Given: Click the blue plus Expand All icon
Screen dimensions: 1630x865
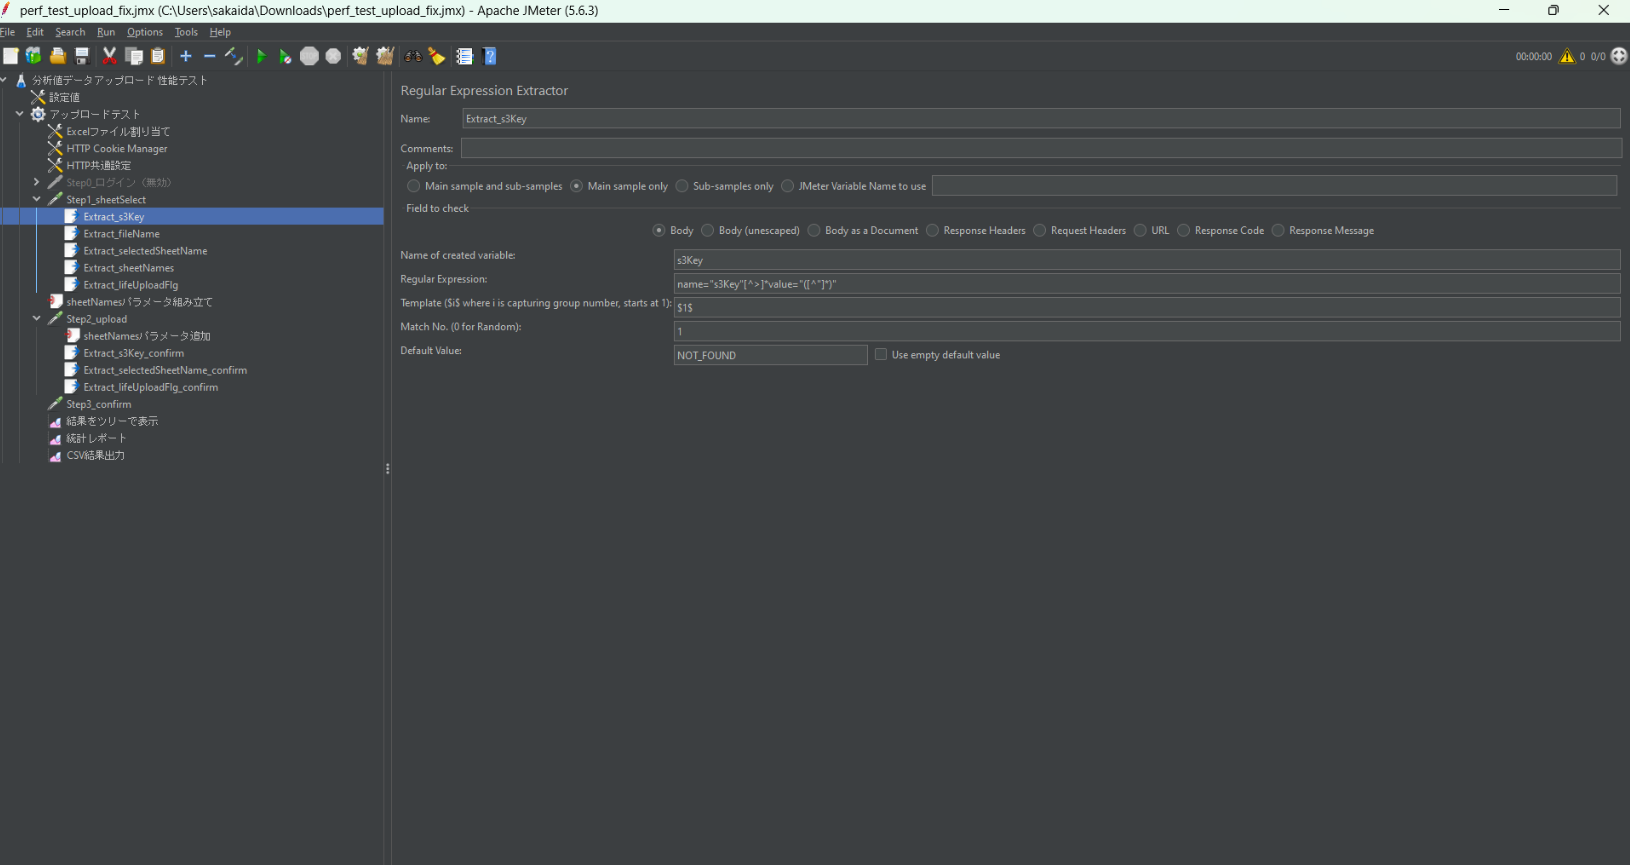Looking at the screenshot, I should click(186, 57).
